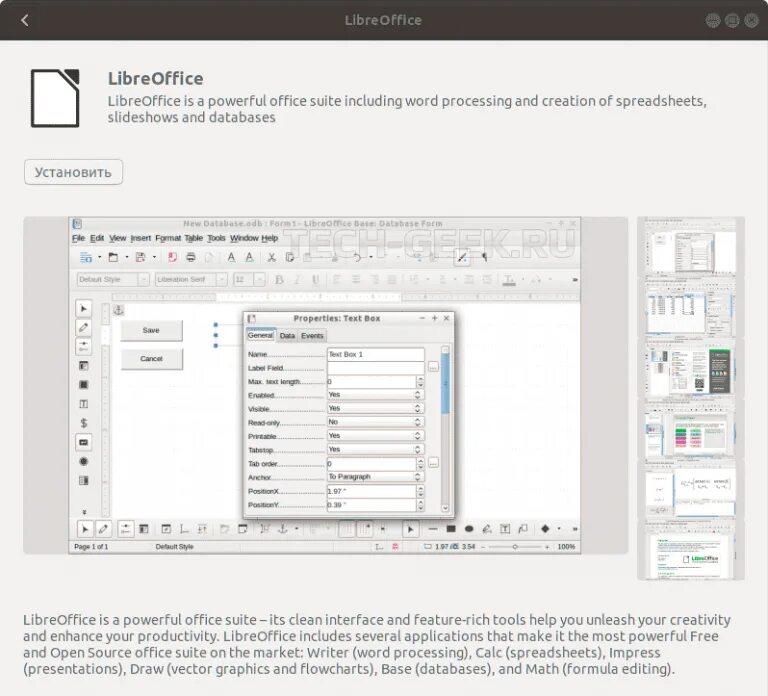Select the arrow Select tool in left sidebar
This screenshot has height=696, width=768.
(84, 309)
